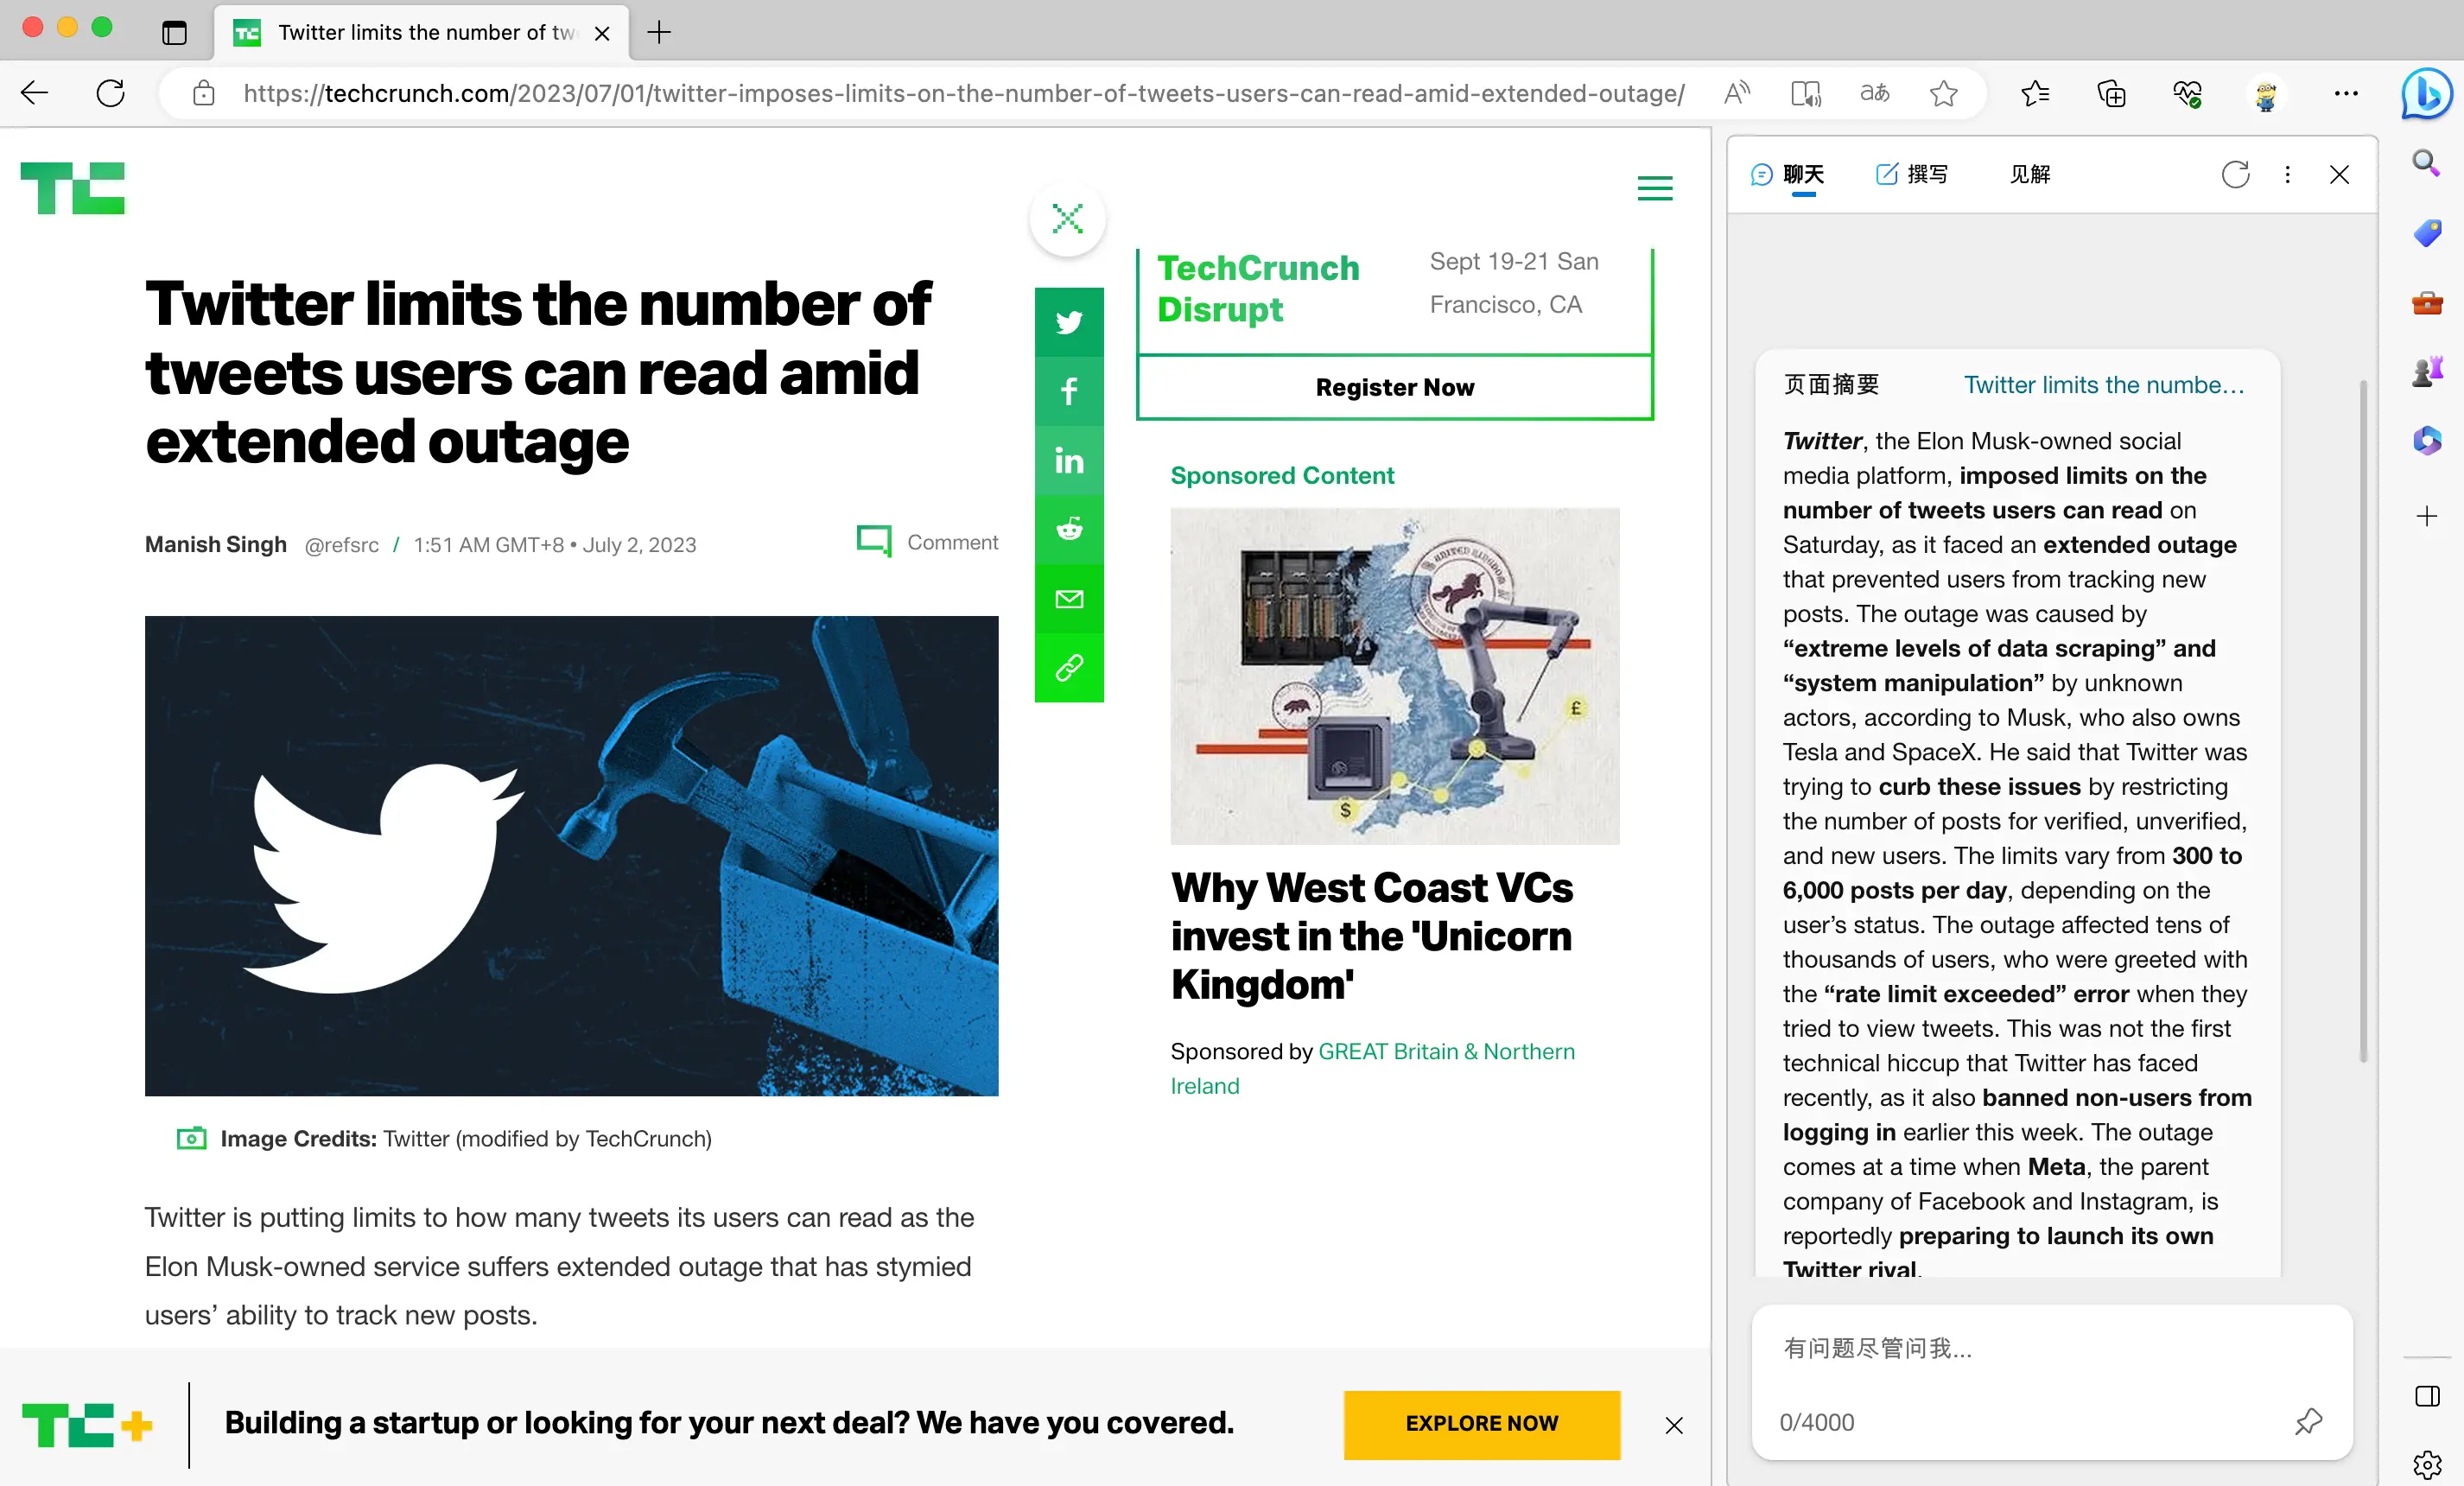Open the browser Settings and more menu

[x=2346, y=93]
